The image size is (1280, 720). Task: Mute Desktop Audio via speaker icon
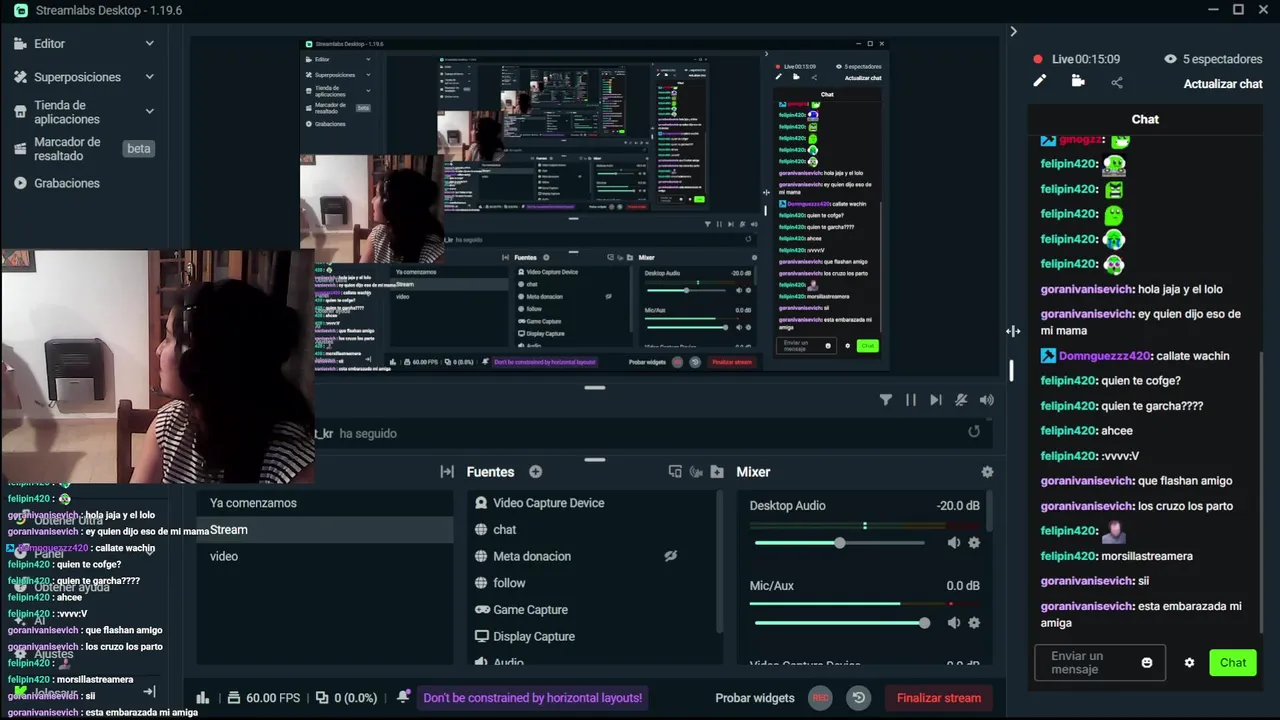pyautogui.click(x=953, y=543)
